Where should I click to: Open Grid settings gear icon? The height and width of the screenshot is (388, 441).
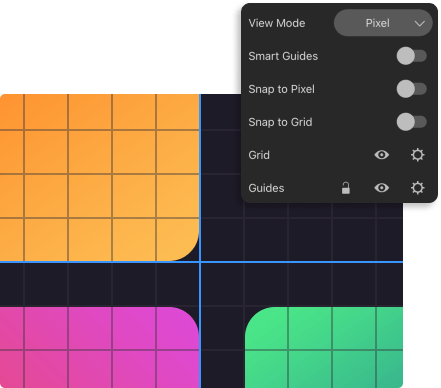[x=417, y=155]
